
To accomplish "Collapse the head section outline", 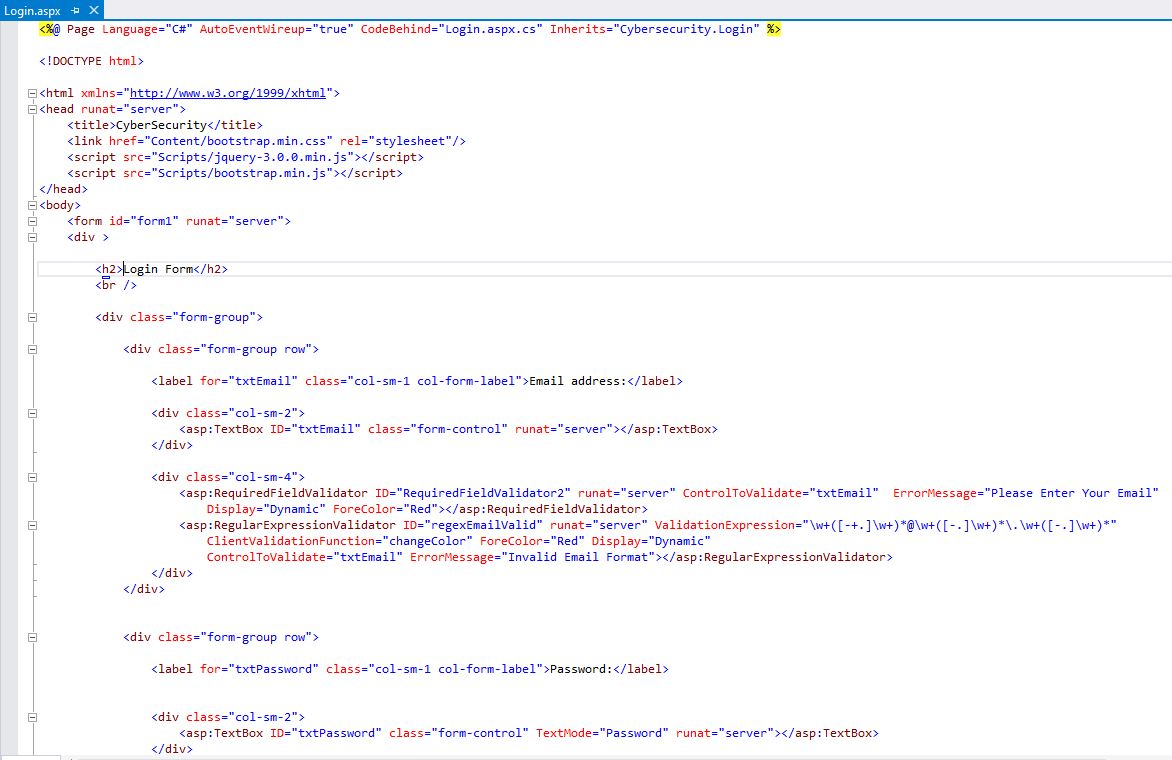I will (32, 109).
